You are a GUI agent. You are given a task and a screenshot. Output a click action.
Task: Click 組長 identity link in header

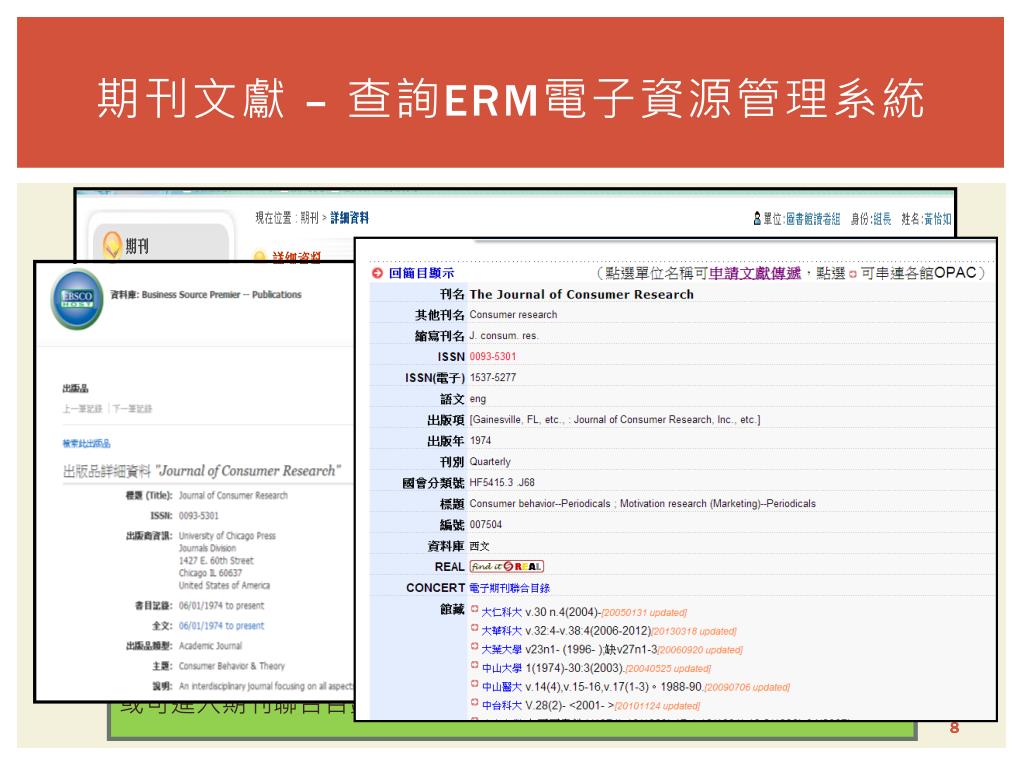tap(882, 219)
